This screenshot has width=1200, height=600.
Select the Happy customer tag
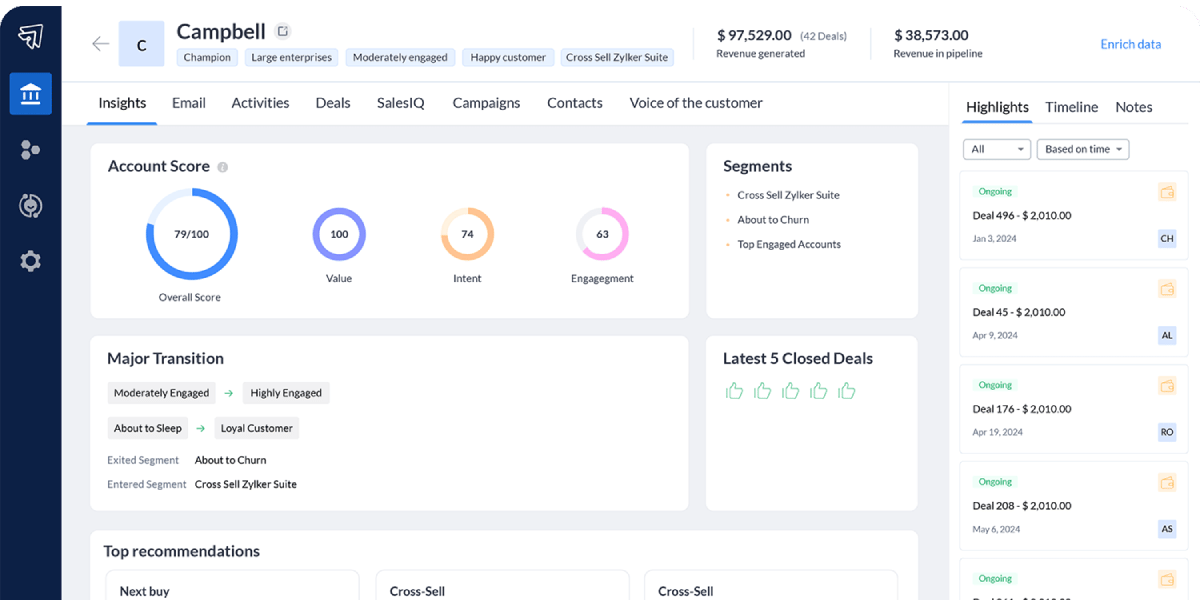tap(508, 57)
